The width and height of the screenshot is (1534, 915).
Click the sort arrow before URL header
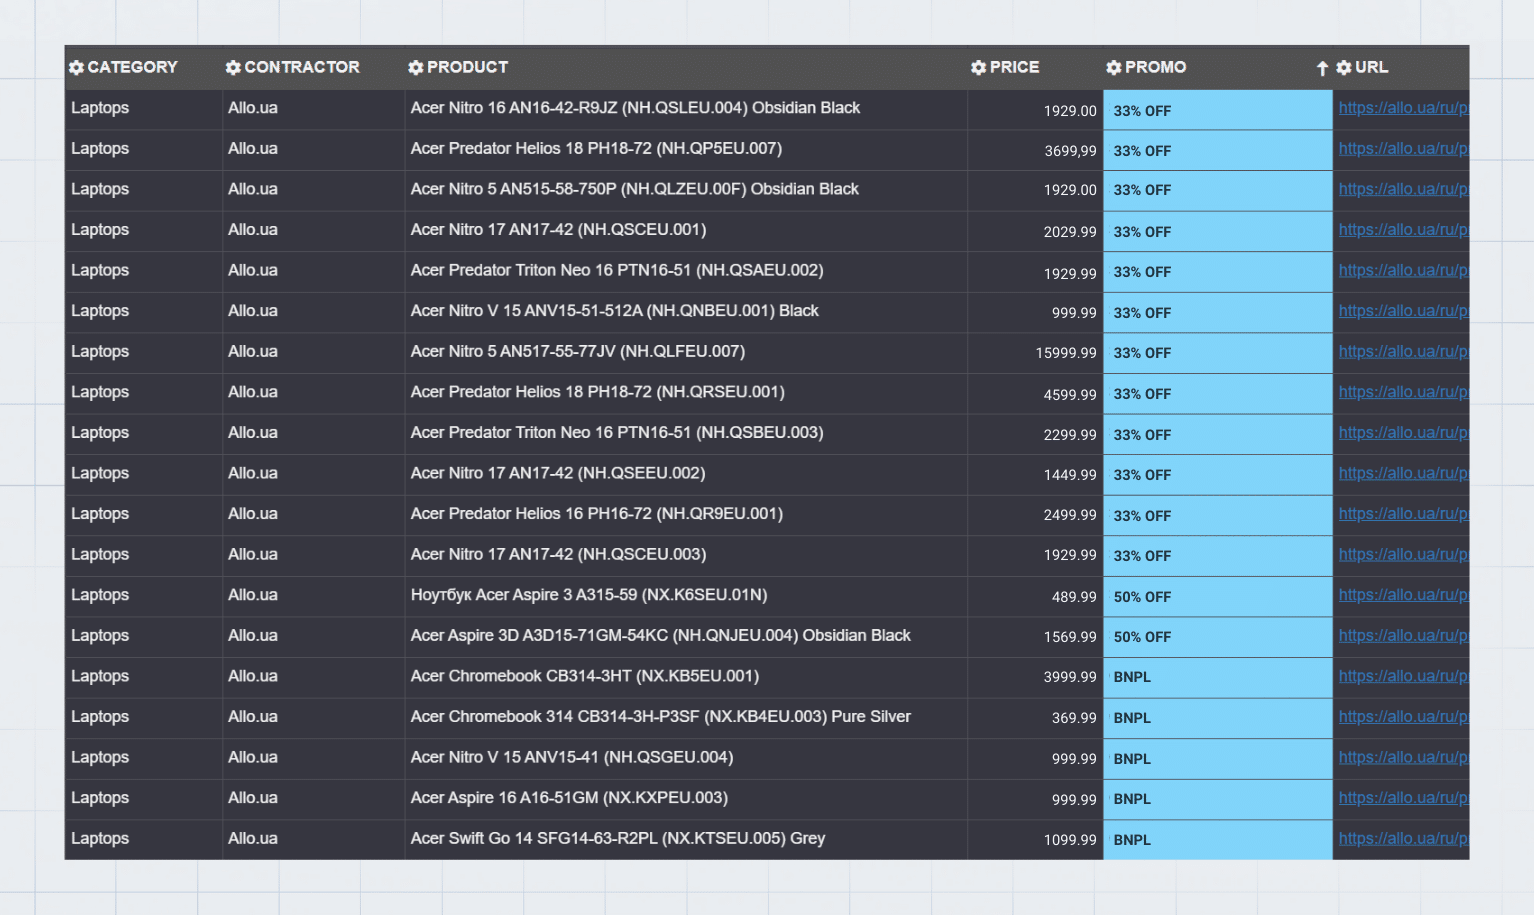coord(1322,68)
